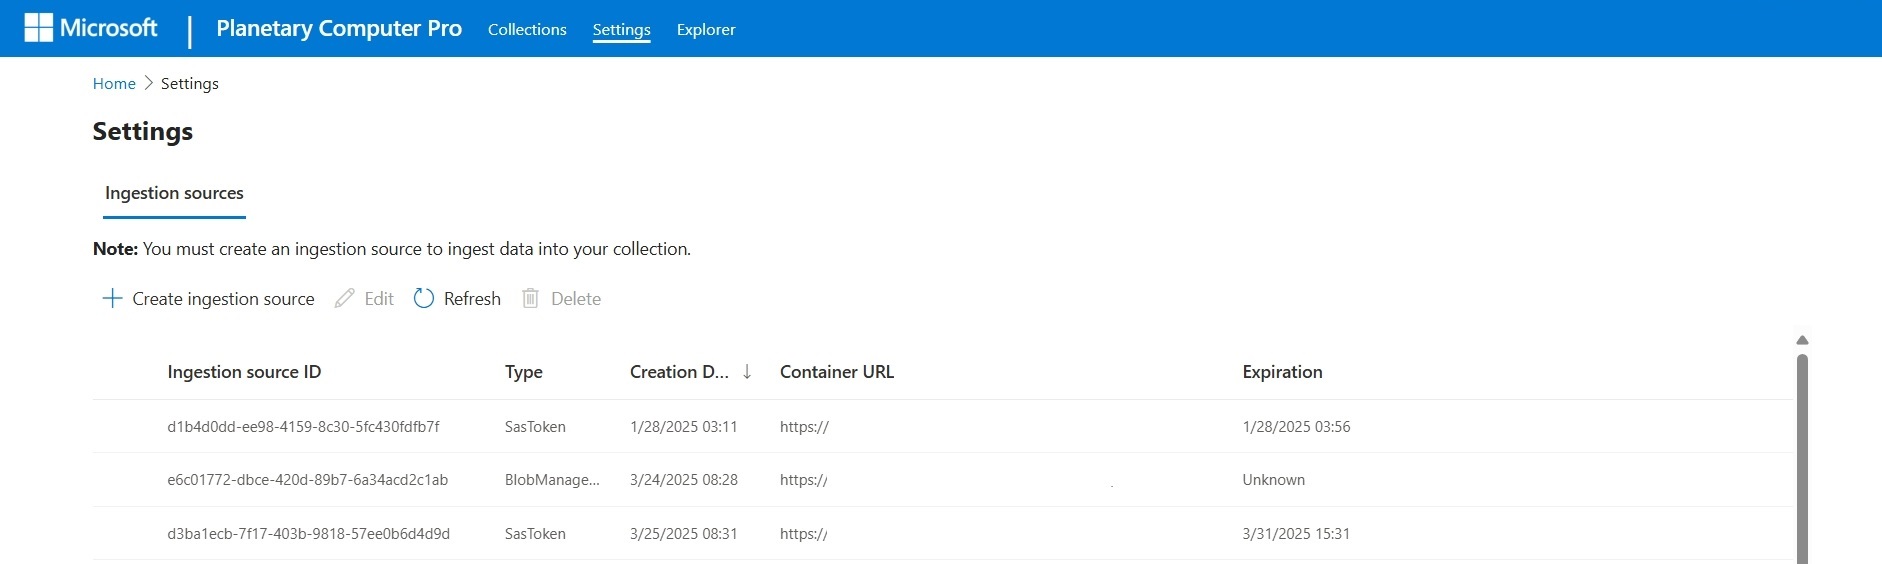The height and width of the screenshot is (564, 1882).
Task: Sort by Type column header
Action: [x=523, y=372]
